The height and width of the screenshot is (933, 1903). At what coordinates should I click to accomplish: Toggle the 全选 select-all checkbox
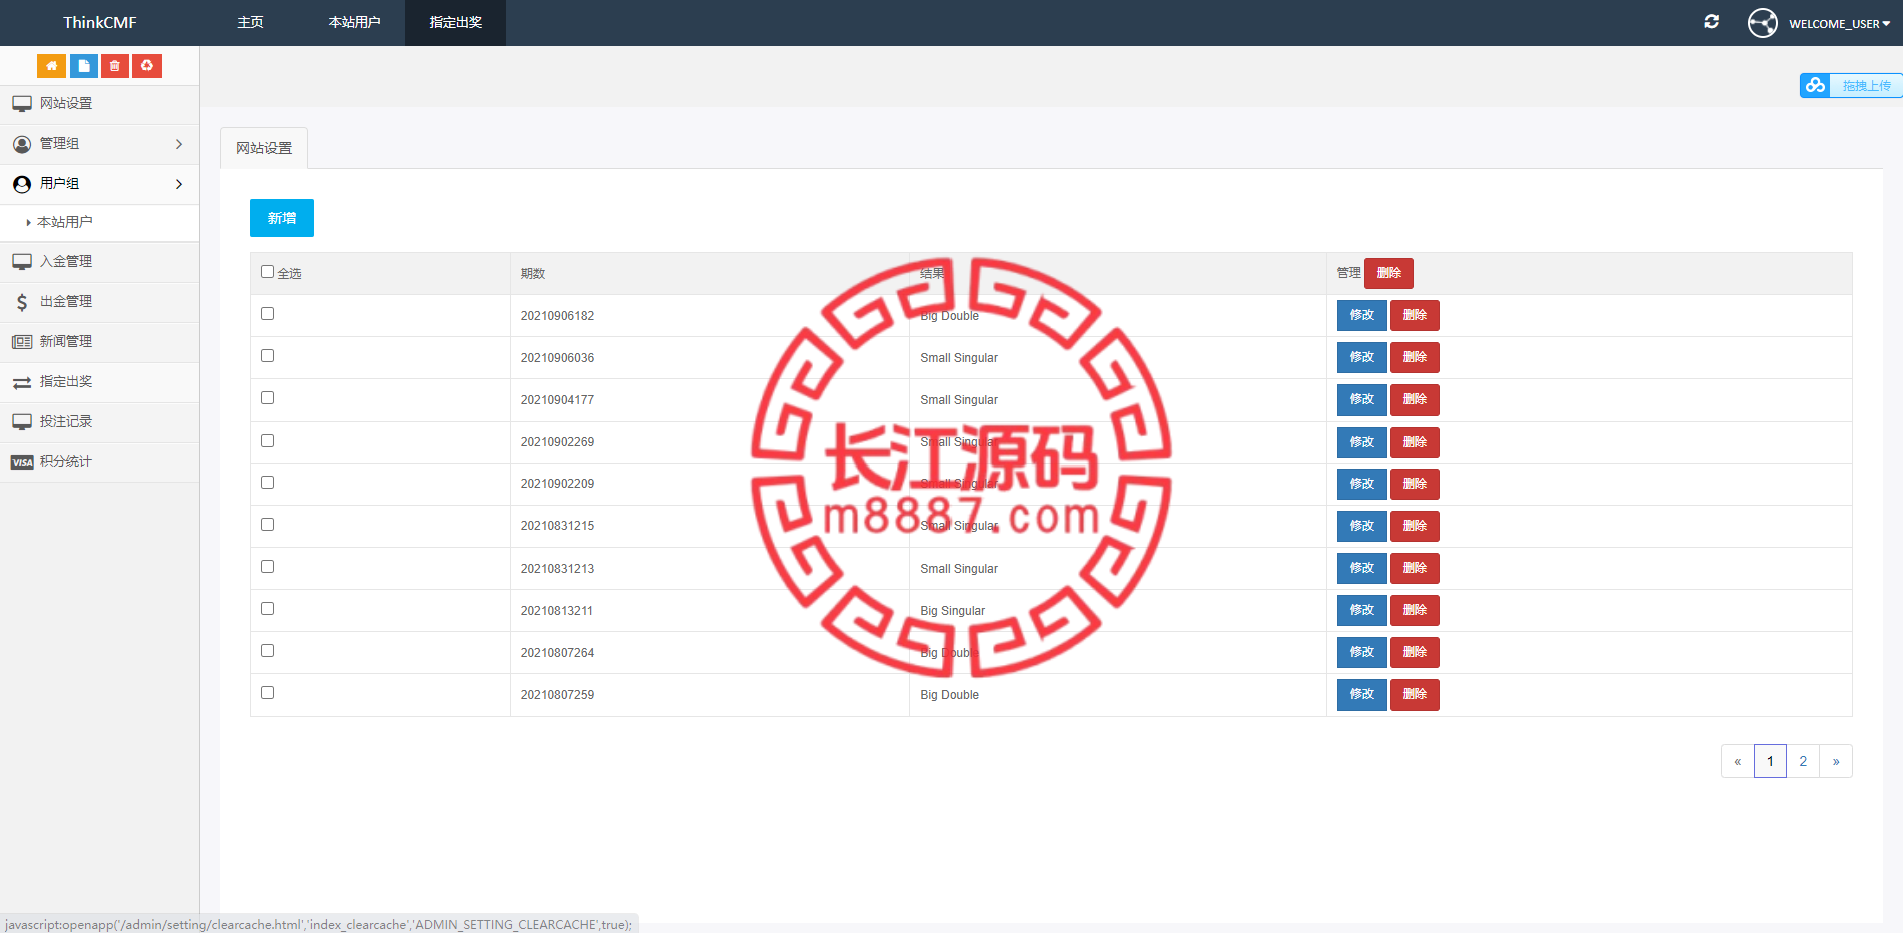coord(267,272)
